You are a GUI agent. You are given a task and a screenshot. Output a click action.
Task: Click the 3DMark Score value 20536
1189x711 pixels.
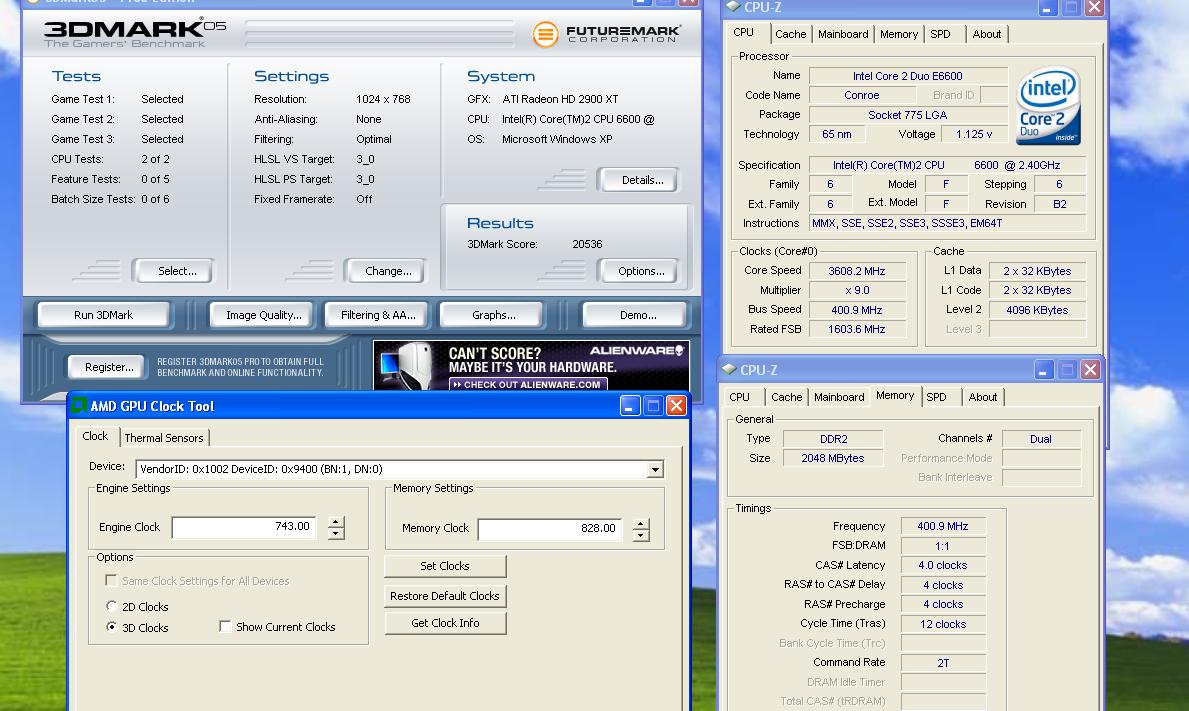click(588, 244)
